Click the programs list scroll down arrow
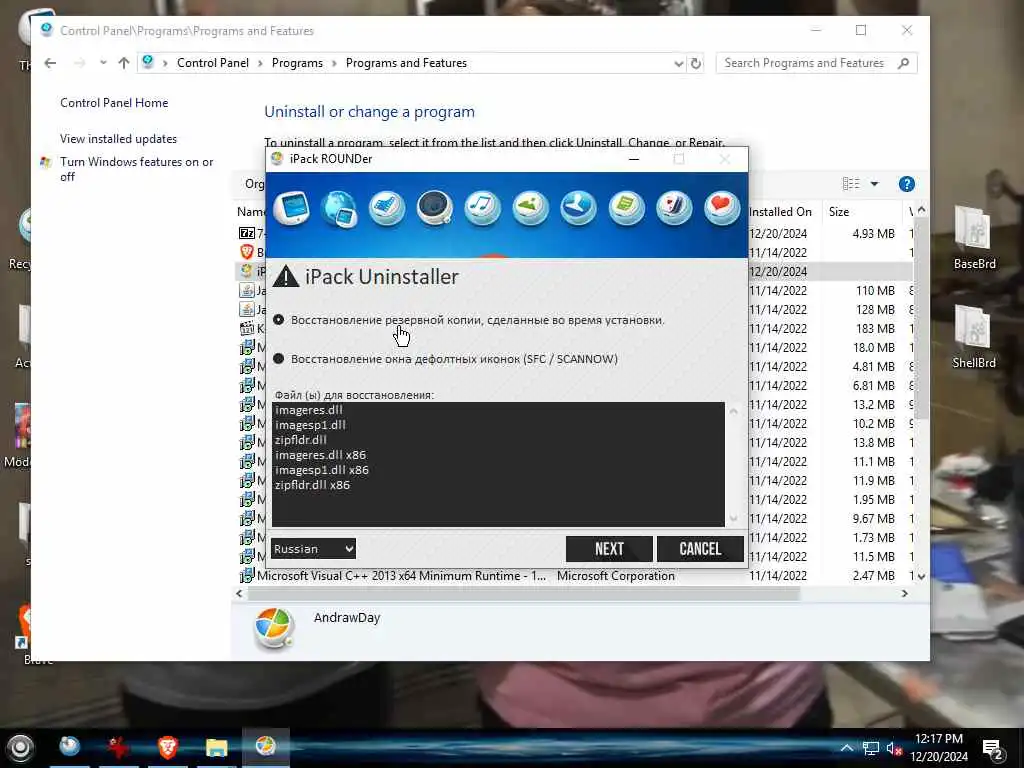Image resolution: width=1024 pixels, height=768 pixels. click(921, 577)
